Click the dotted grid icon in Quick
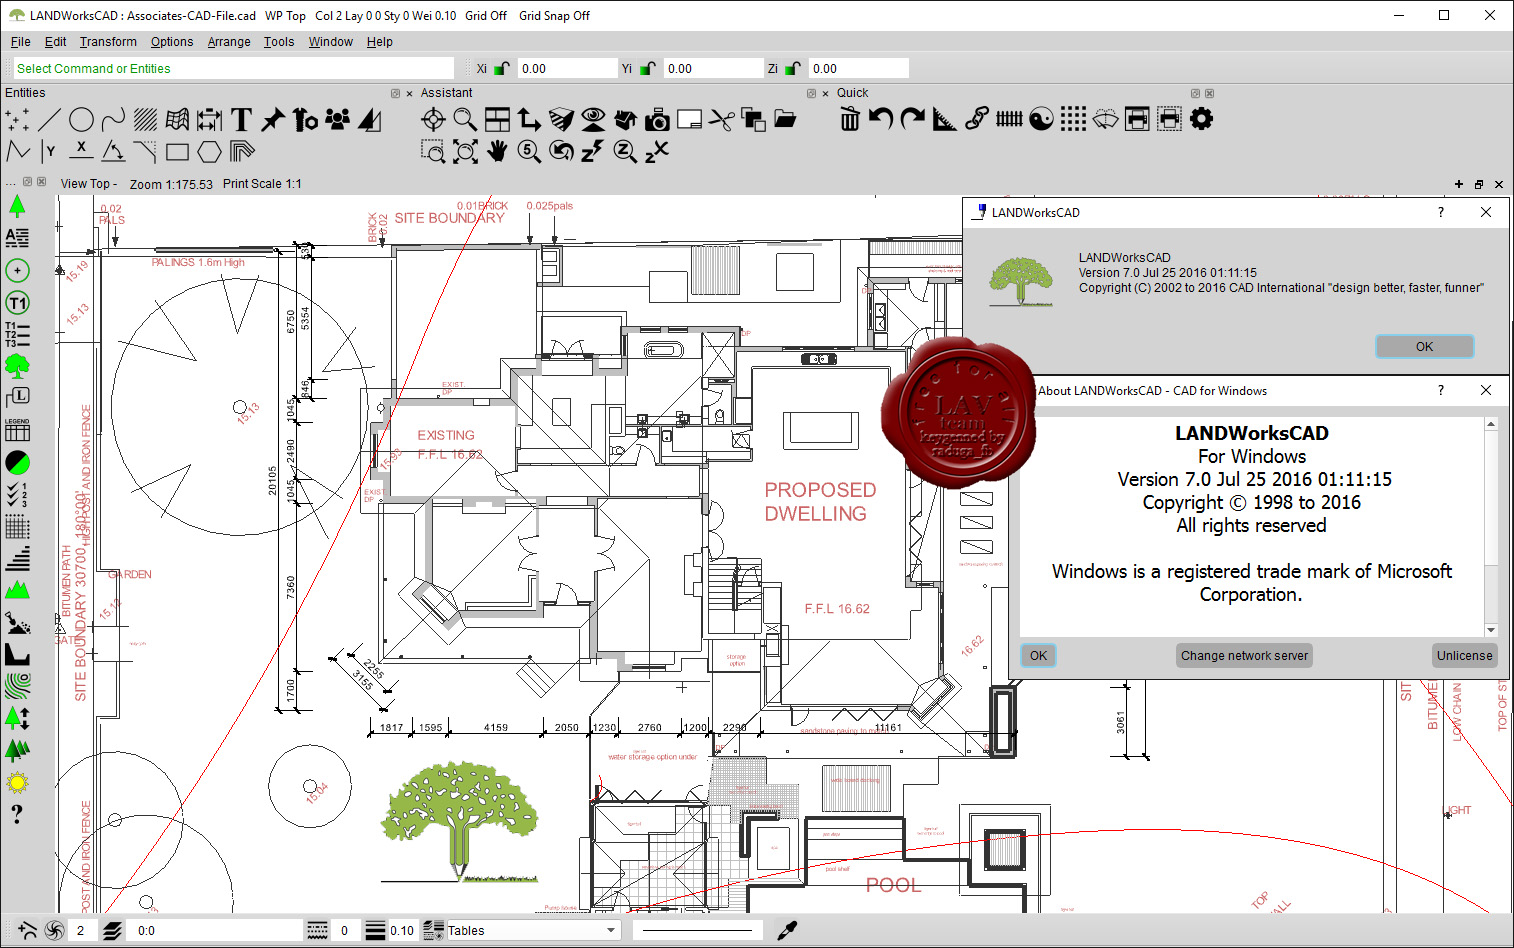Viewport: 1514px width, 948px height. tap(1073, 120)
